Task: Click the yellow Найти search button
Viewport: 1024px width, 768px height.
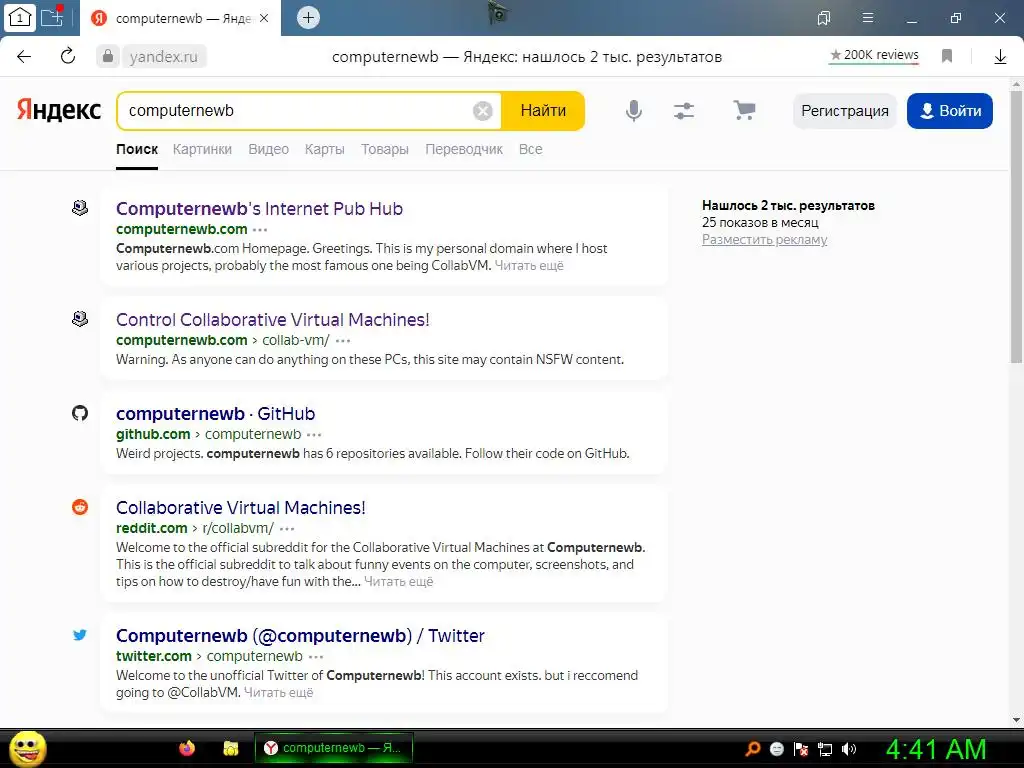Action: (x=543, y=110)
